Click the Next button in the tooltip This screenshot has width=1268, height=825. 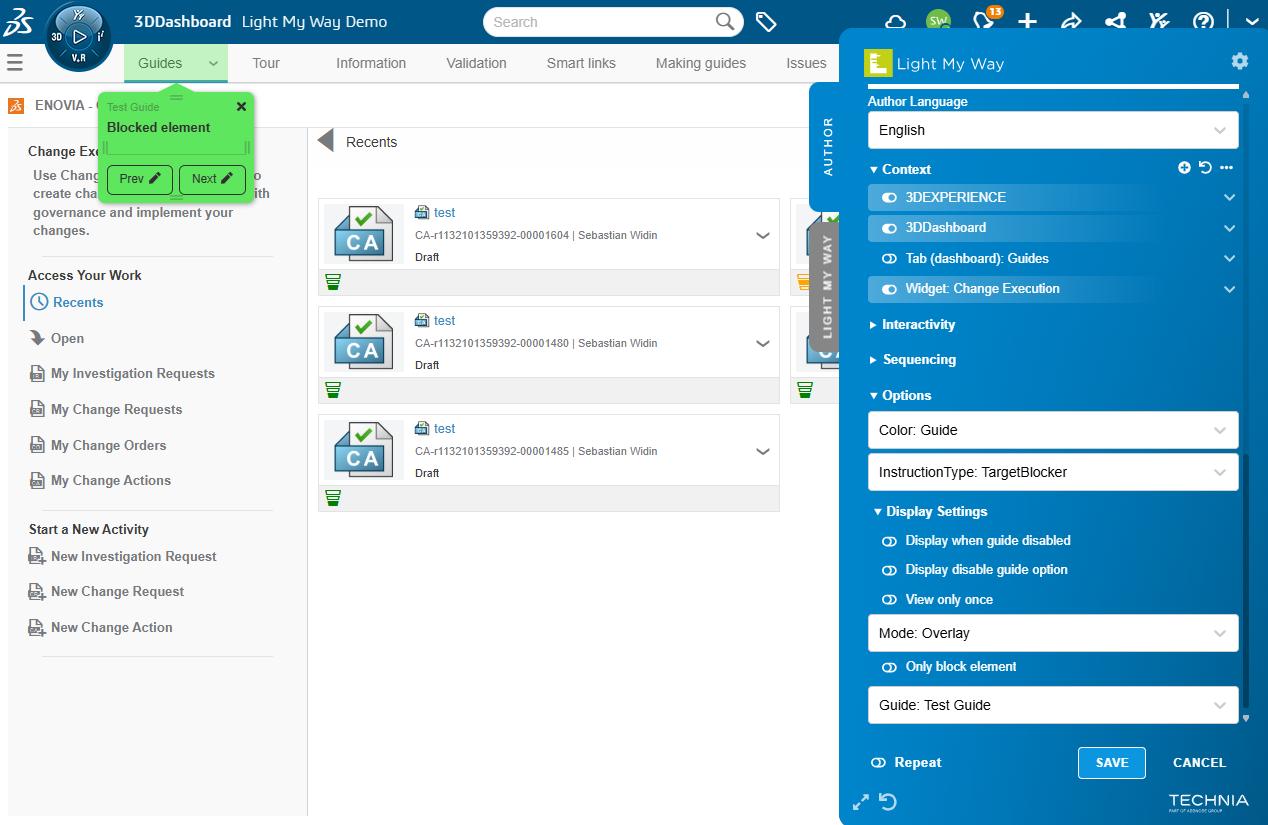212,179
